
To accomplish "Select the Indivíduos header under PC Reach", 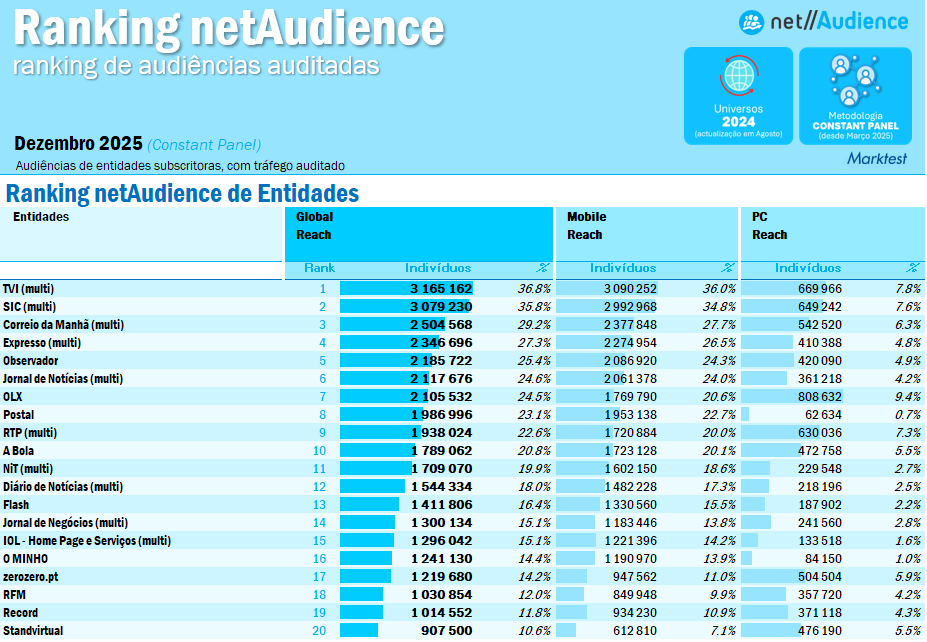I will pos(808,268).
